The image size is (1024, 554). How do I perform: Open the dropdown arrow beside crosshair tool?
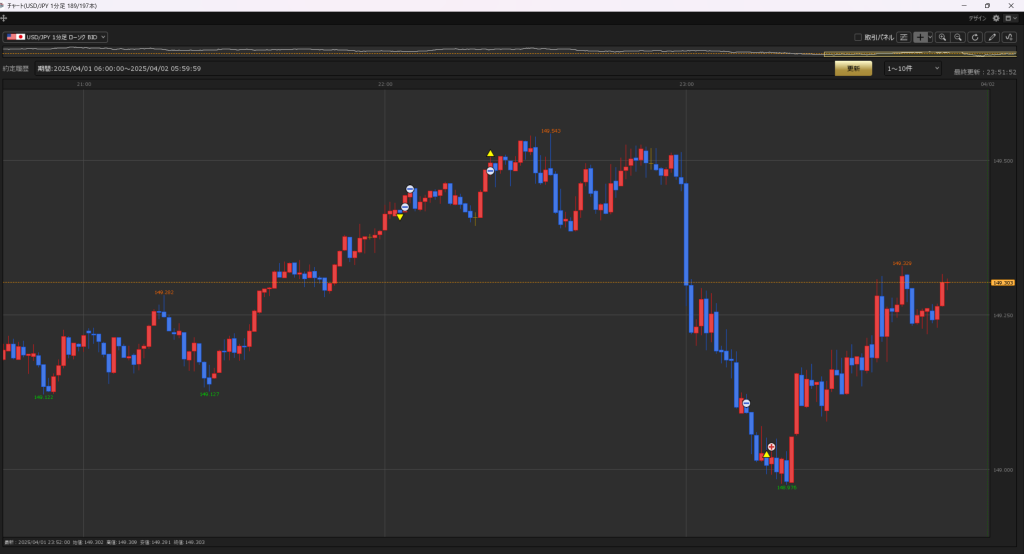click(930, 37)
